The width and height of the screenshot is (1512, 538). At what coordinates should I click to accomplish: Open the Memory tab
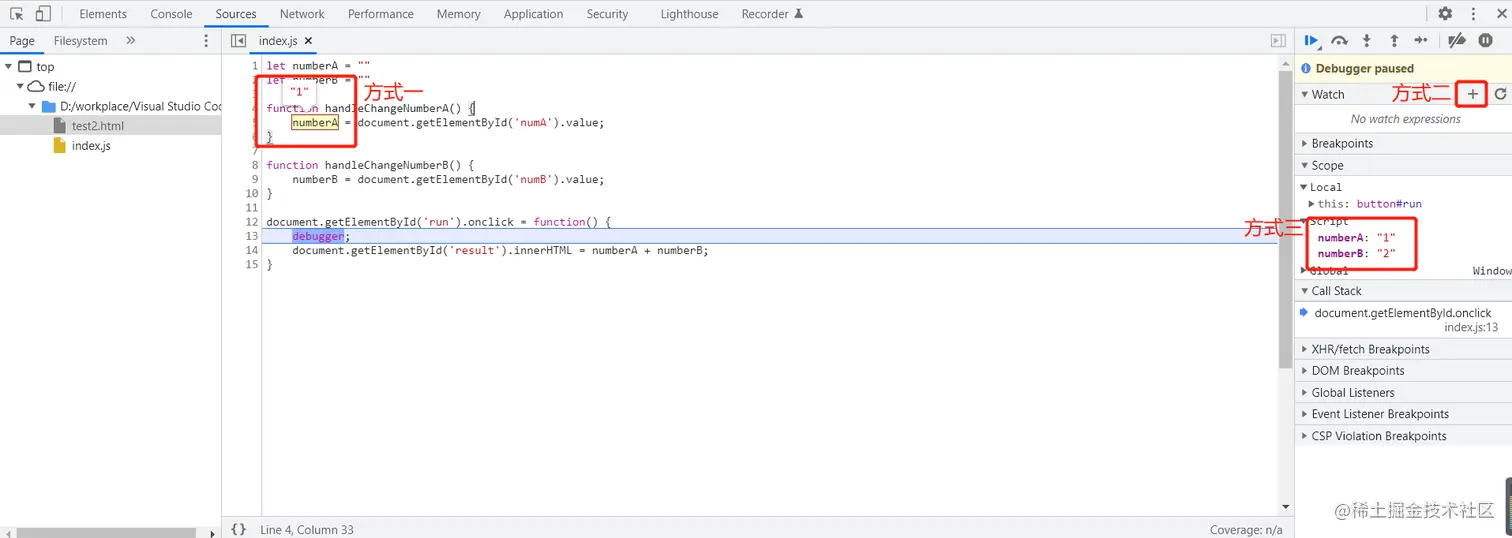(x=458, y=14)
